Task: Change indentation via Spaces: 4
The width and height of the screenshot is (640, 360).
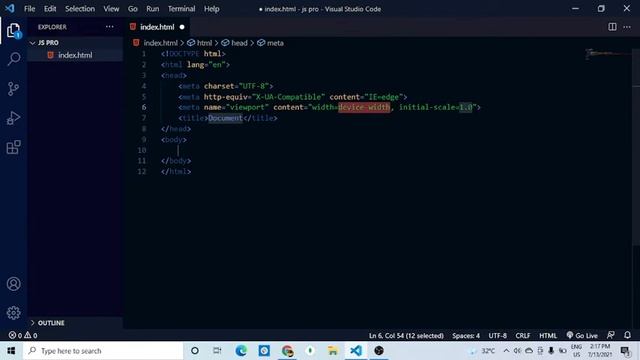Action: click(x=466, y=336)
